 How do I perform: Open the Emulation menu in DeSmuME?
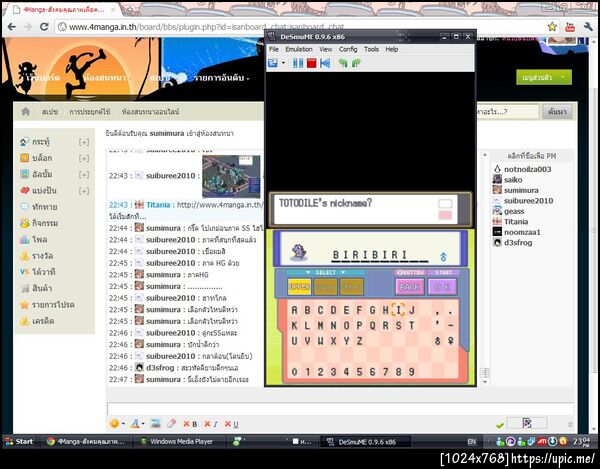point(299,49)
